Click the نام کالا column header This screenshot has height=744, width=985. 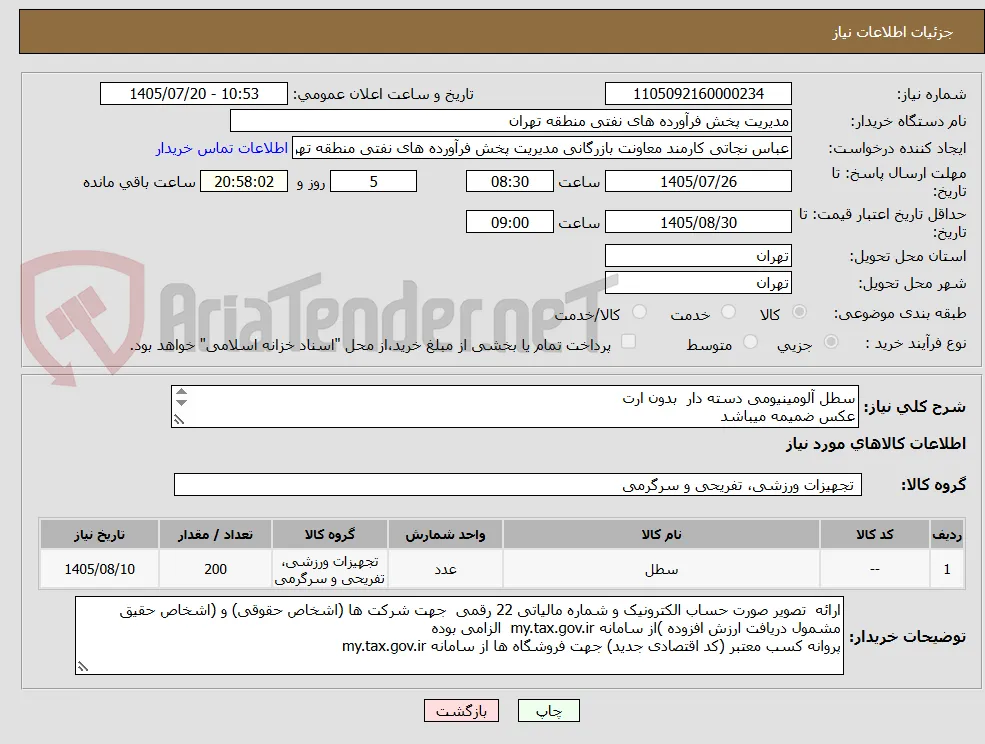(661, 535)
